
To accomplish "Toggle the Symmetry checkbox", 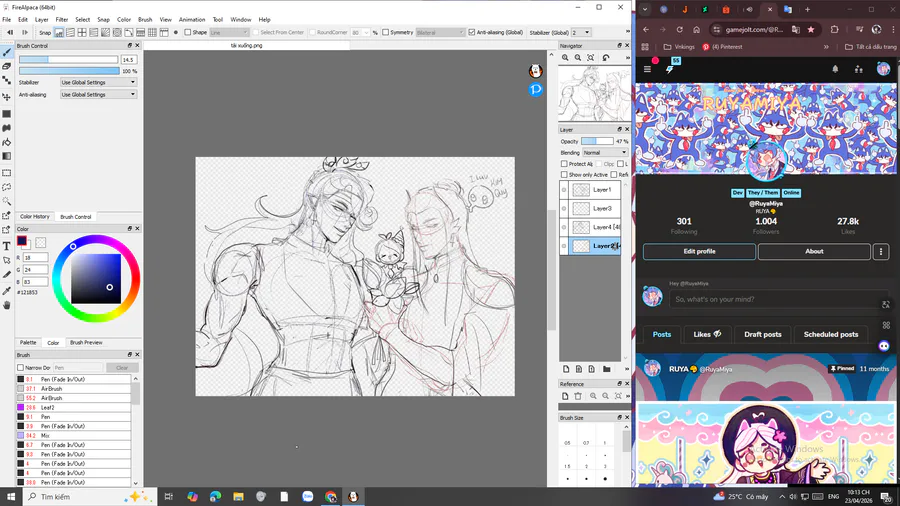I will [386, 33].
